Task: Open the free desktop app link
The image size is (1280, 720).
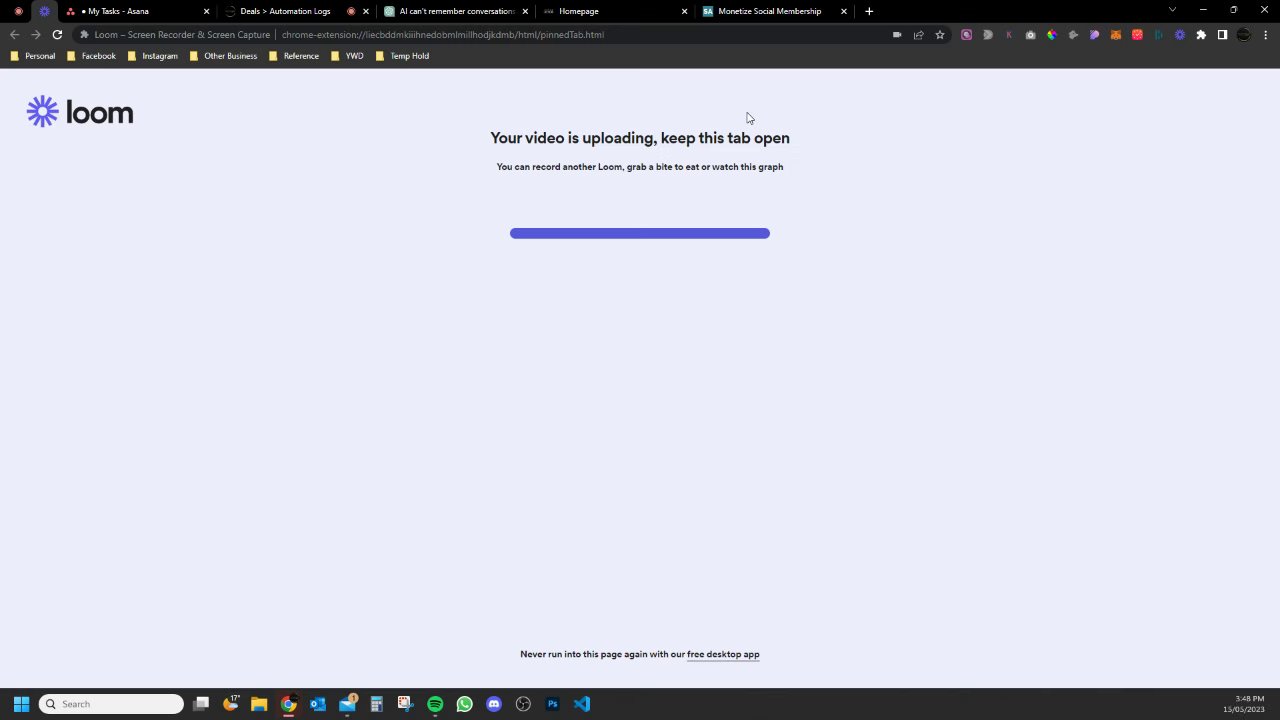Action: click(x=723, y=654)
